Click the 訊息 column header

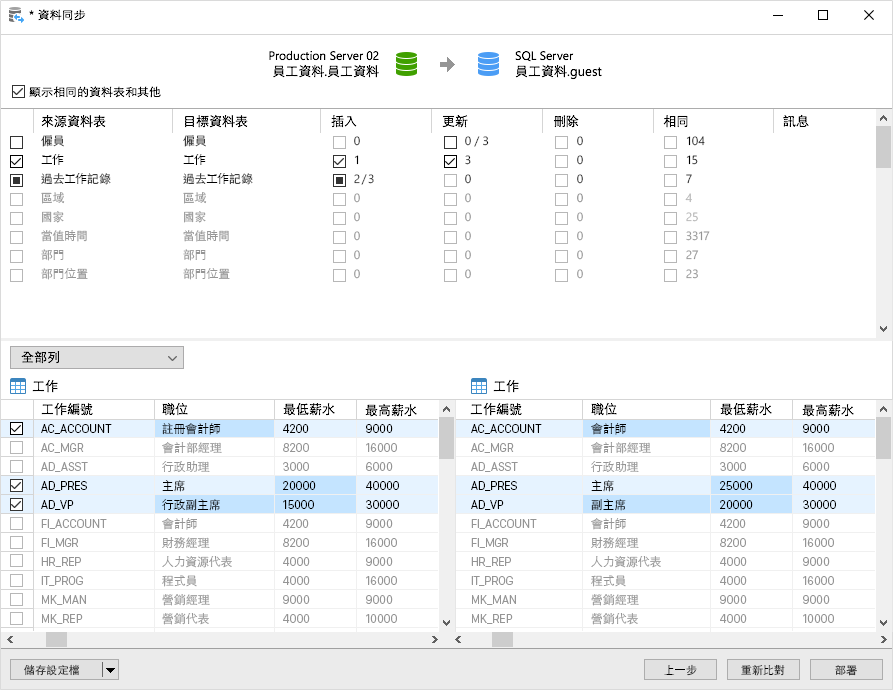click(824, 121)
